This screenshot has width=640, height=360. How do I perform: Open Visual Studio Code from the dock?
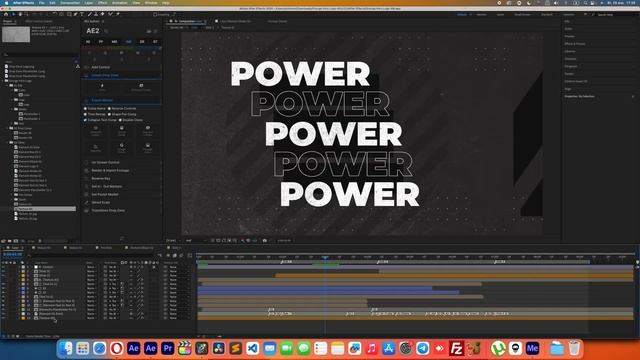tap(252, 349)
